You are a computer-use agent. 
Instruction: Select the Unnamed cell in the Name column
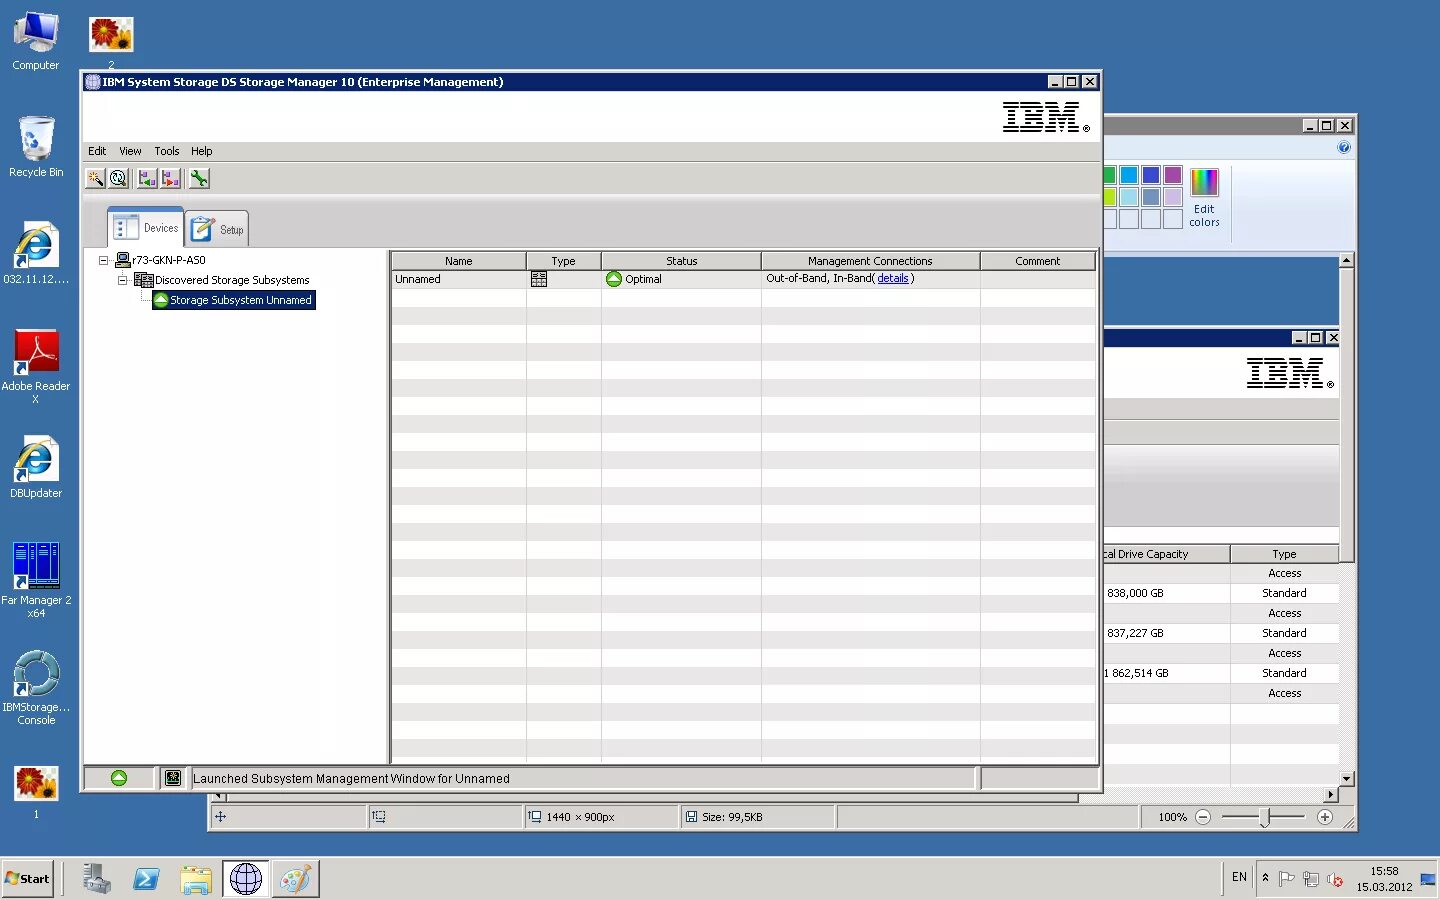click(459, 279)
